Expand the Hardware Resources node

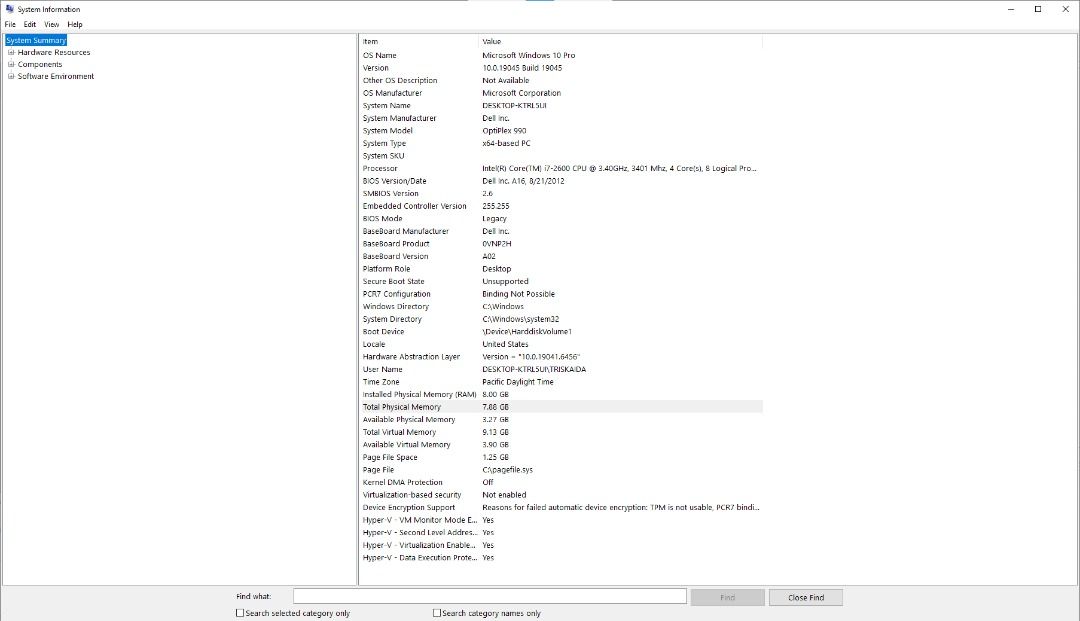(x=11, y=52)
